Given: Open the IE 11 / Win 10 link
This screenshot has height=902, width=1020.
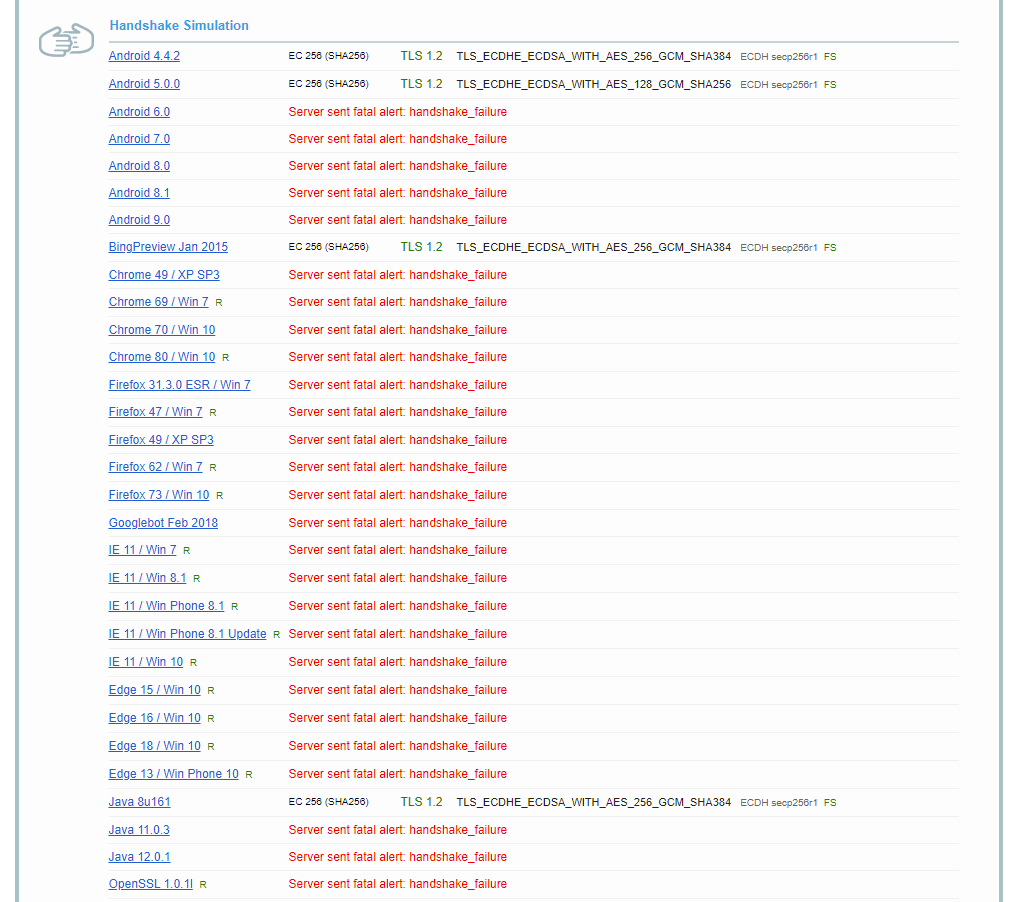Looking at the screenshot, I should pos(146,662).
